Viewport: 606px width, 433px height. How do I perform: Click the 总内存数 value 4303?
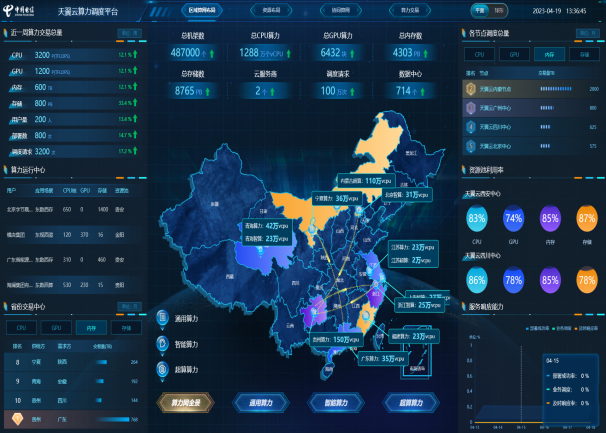(x=402, y=52)
